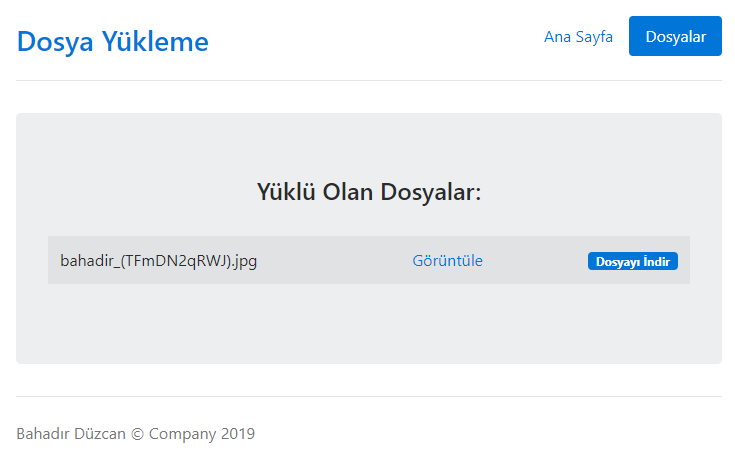Screen dimensions: 735x467
Task: Click the Dosya Yükleme site title
Action: point(113,42)
